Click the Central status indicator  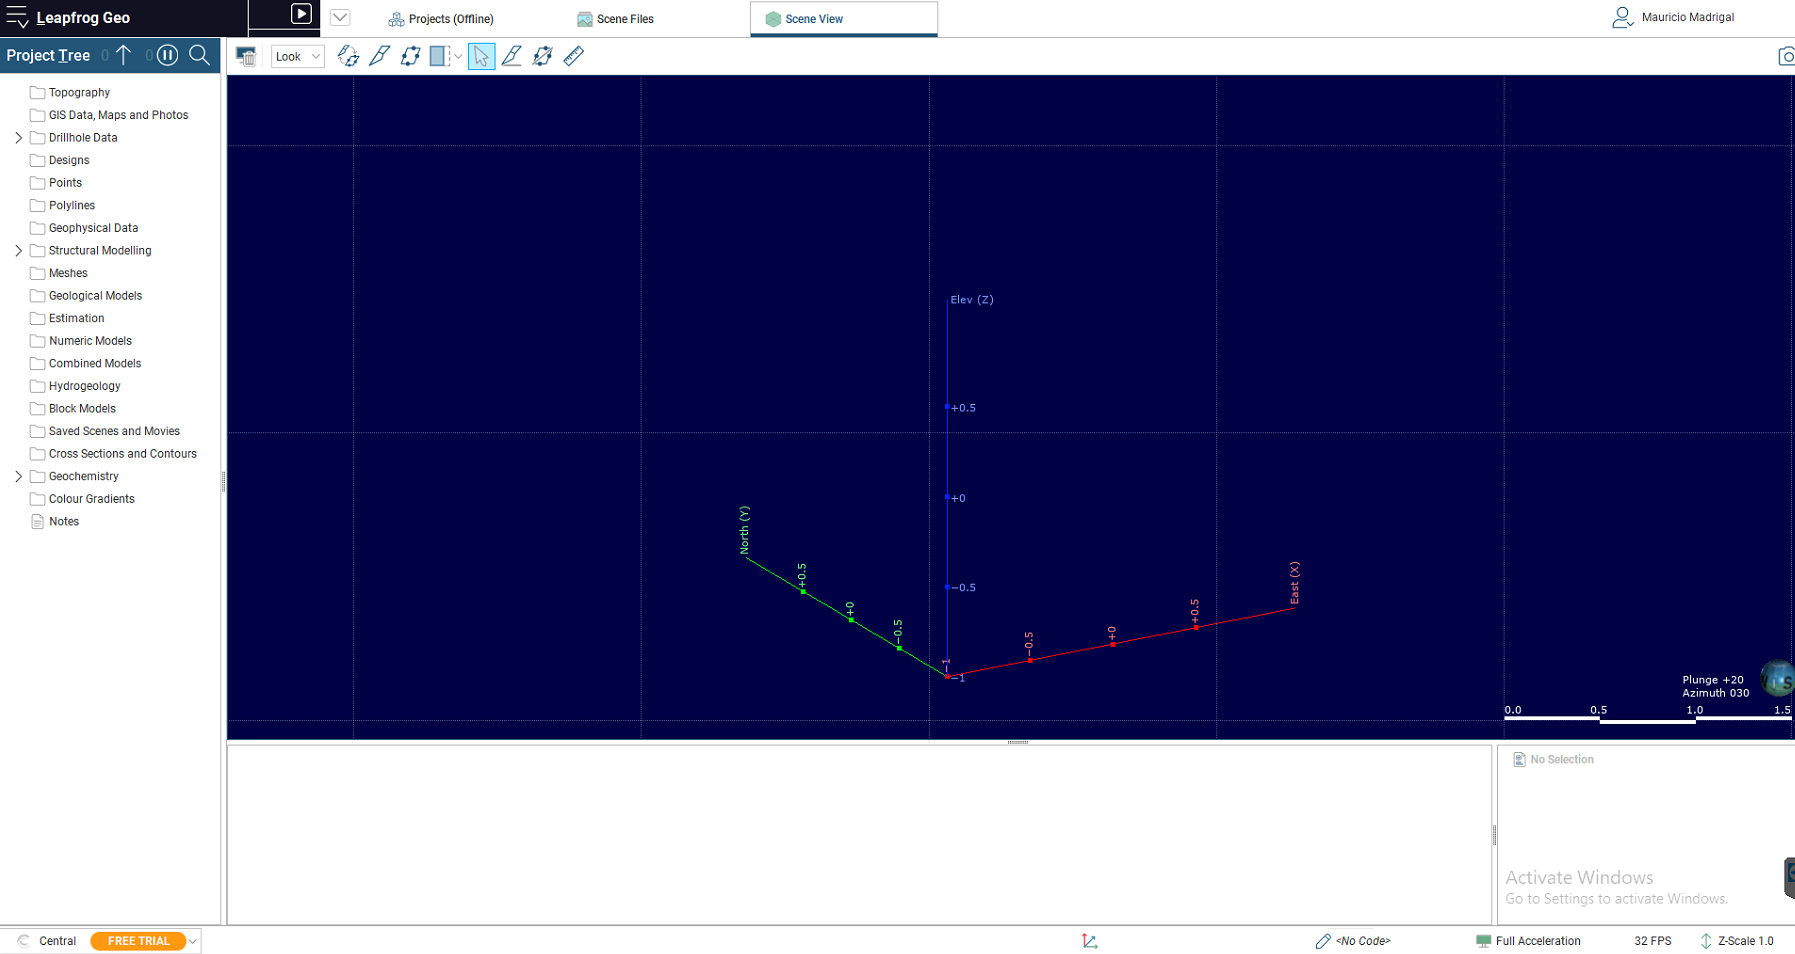(x=47, y=941)
